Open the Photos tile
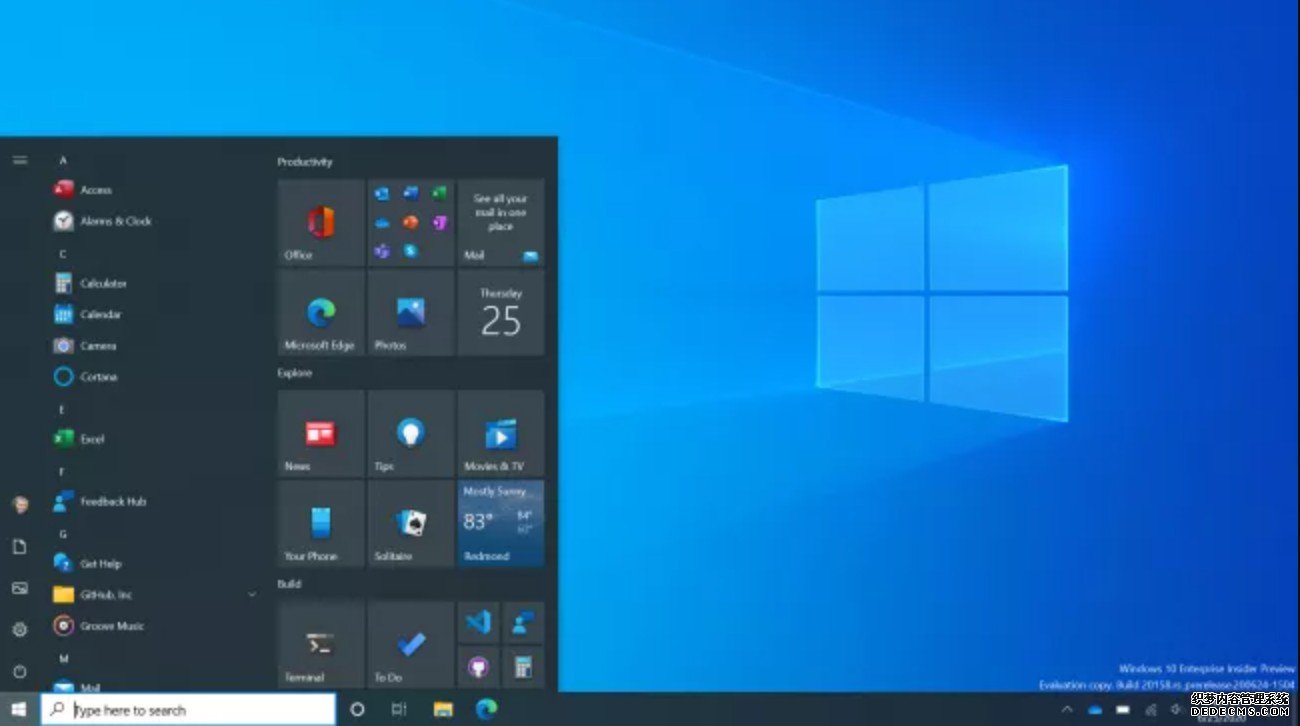This screenshot has height=726, width=1300. [x=411, y=313]
